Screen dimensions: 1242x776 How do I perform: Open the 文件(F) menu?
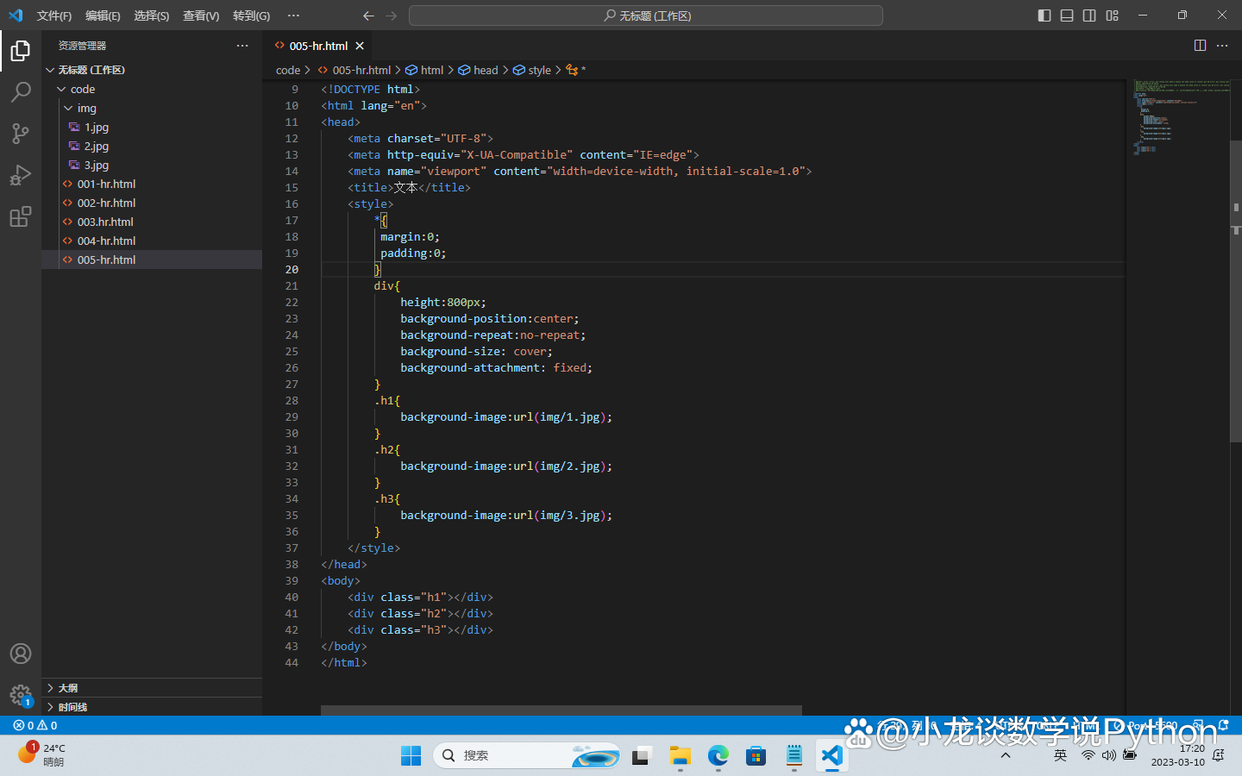[x=54, y=16]
